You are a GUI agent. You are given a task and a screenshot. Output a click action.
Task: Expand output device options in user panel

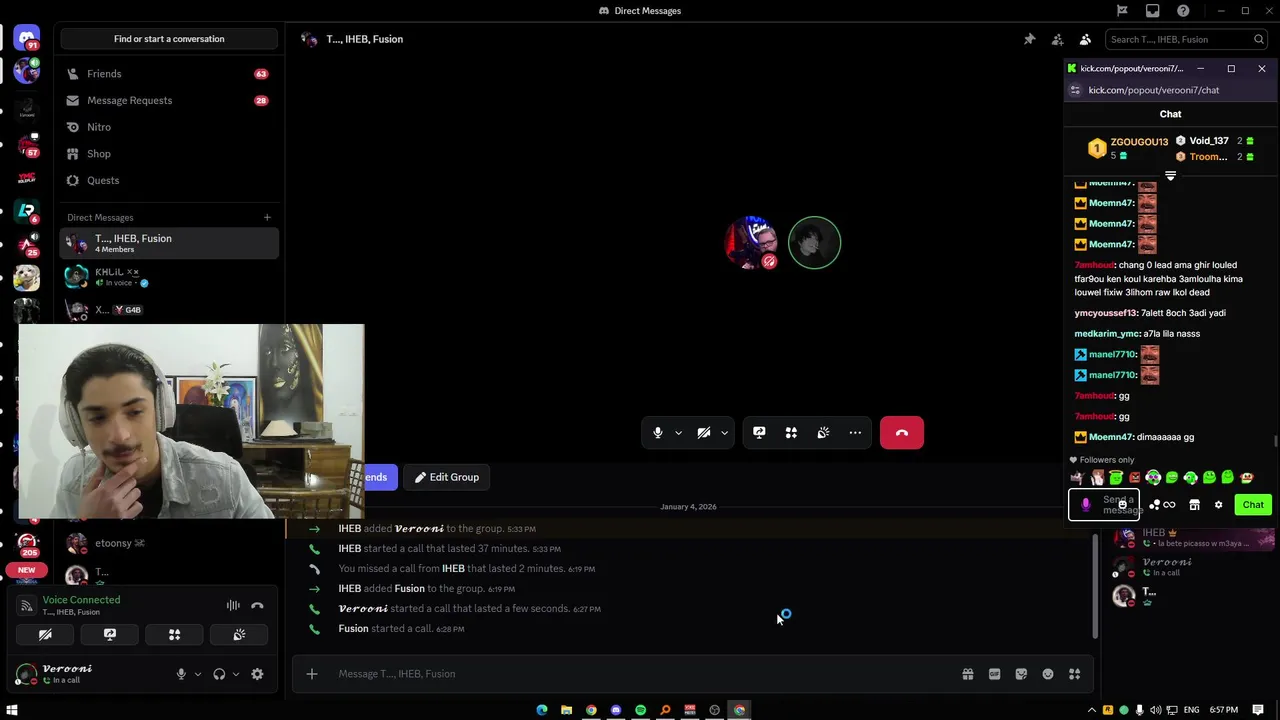coord(236,674)
